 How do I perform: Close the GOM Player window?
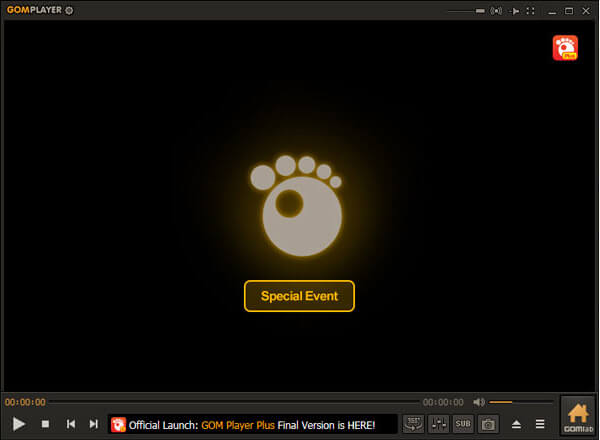point(586,11)
